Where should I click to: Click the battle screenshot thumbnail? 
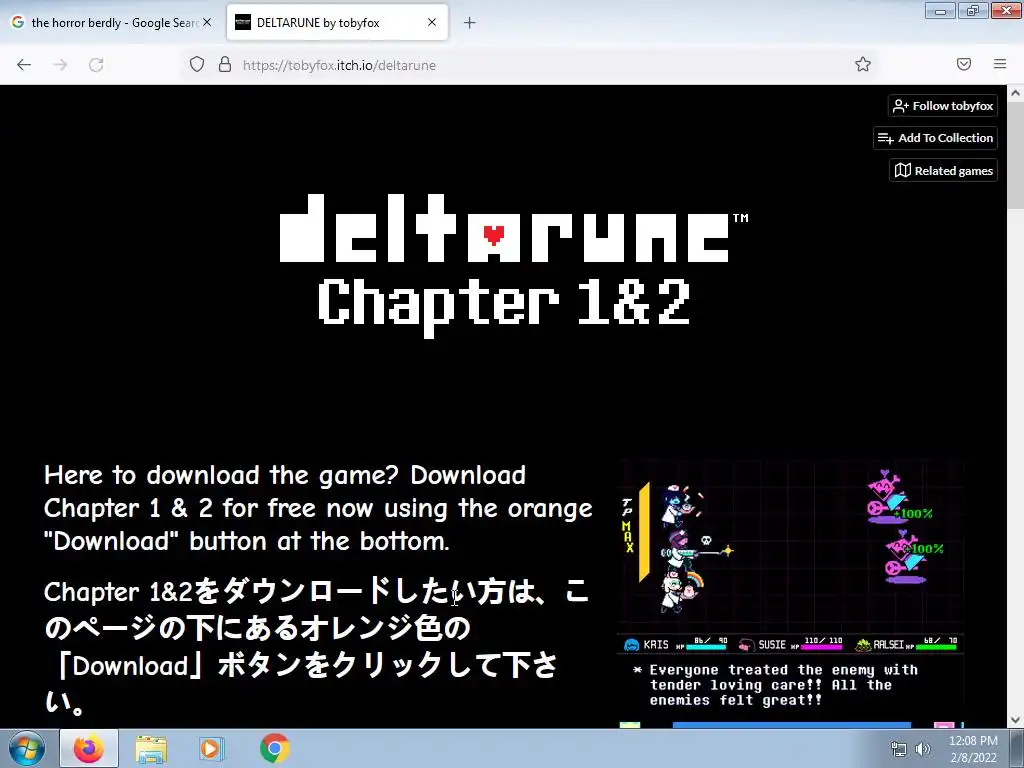tap(791, 593)
